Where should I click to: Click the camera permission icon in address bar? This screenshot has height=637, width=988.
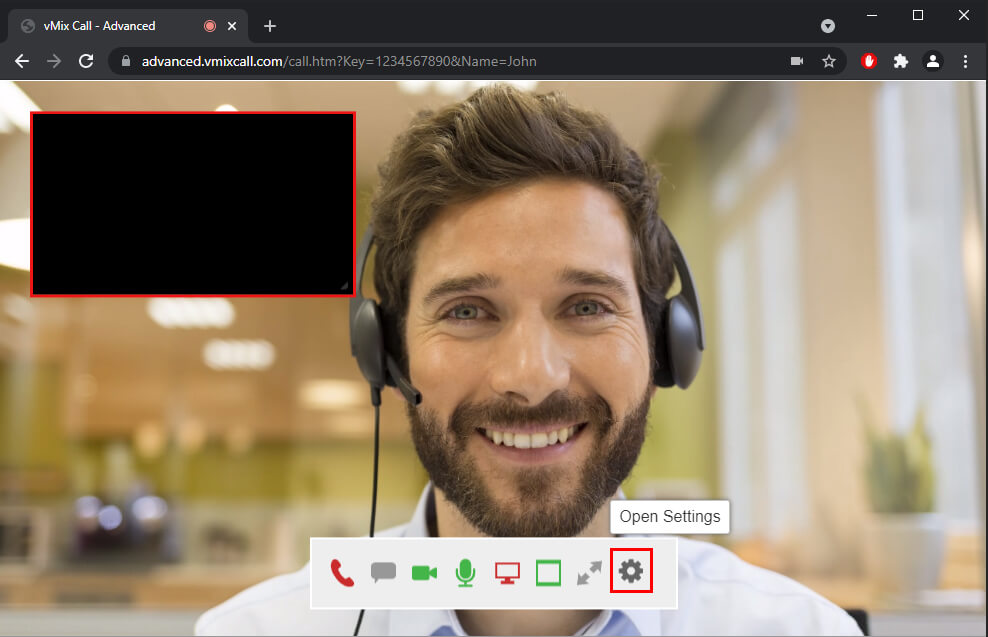797,61
